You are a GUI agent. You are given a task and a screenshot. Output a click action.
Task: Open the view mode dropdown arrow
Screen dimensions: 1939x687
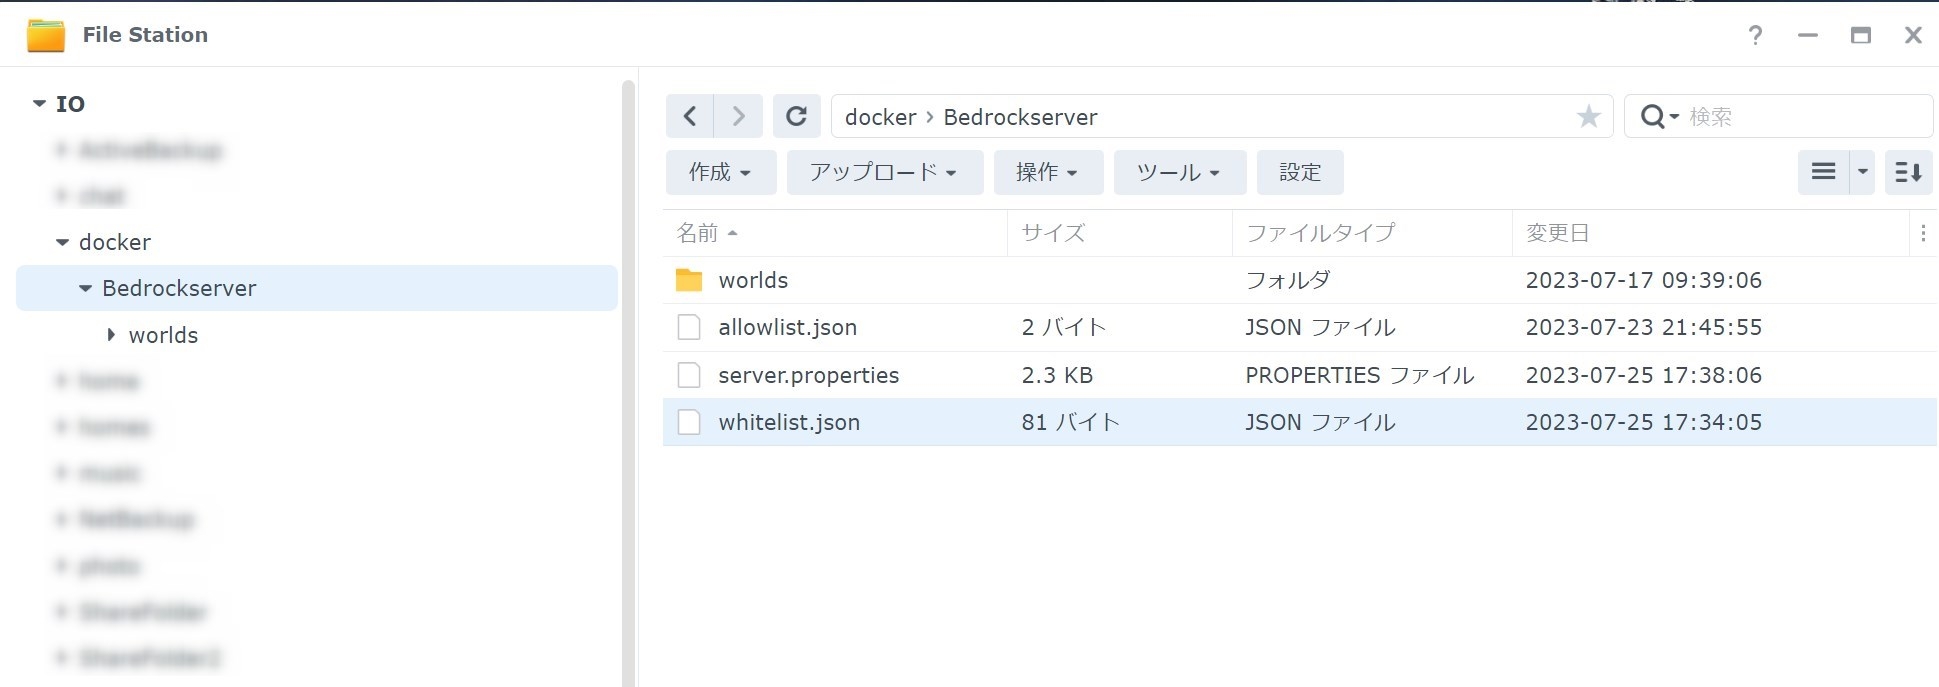click(1862, 172)
